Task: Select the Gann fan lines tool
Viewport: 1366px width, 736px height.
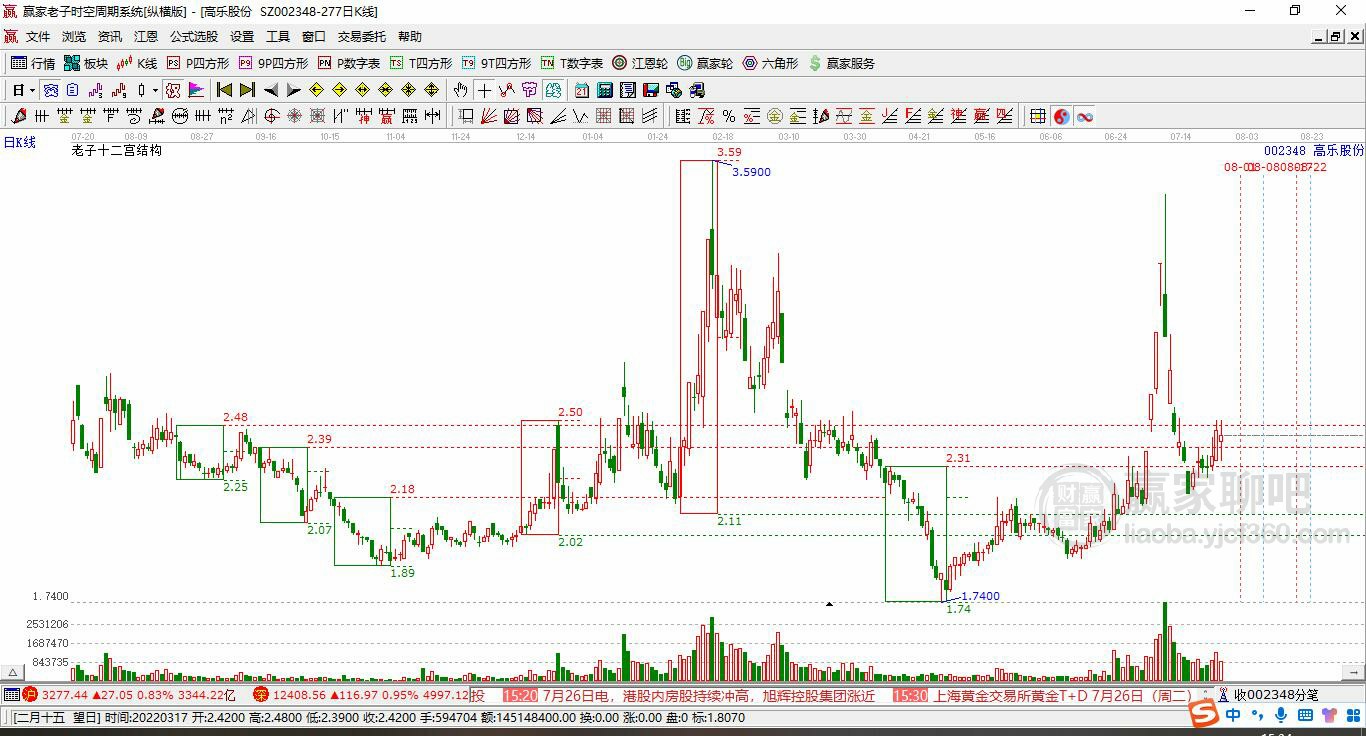Action: [489, 116]
